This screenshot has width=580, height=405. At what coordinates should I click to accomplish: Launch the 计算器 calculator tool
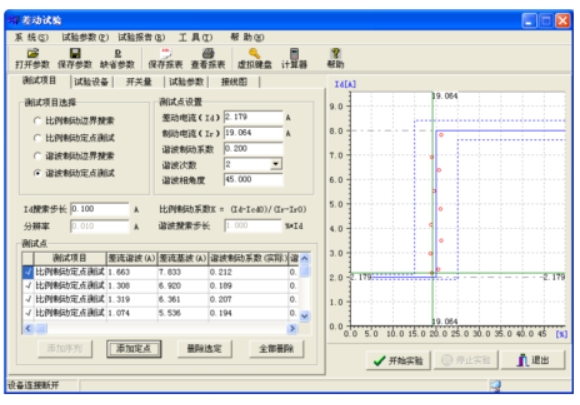(x=294, y=58)
